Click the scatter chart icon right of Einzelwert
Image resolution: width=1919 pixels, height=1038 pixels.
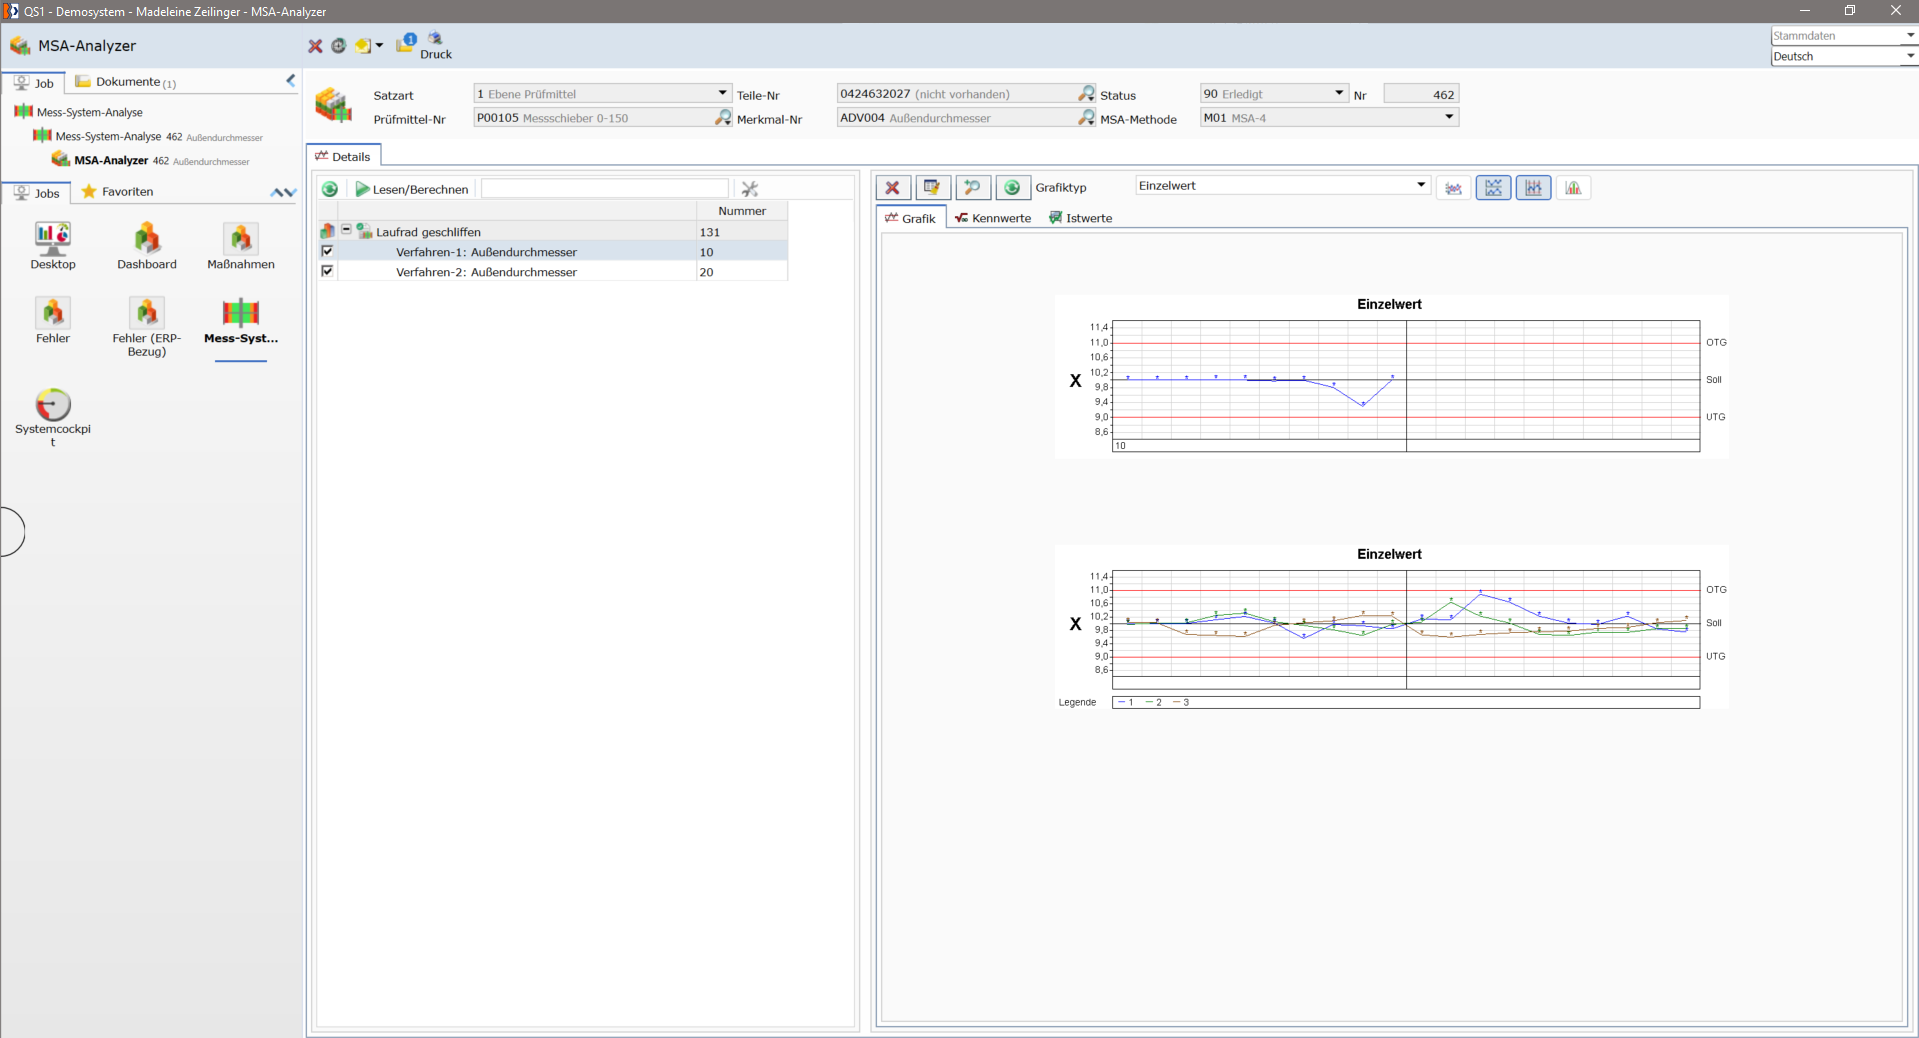tap(1453, 188)
